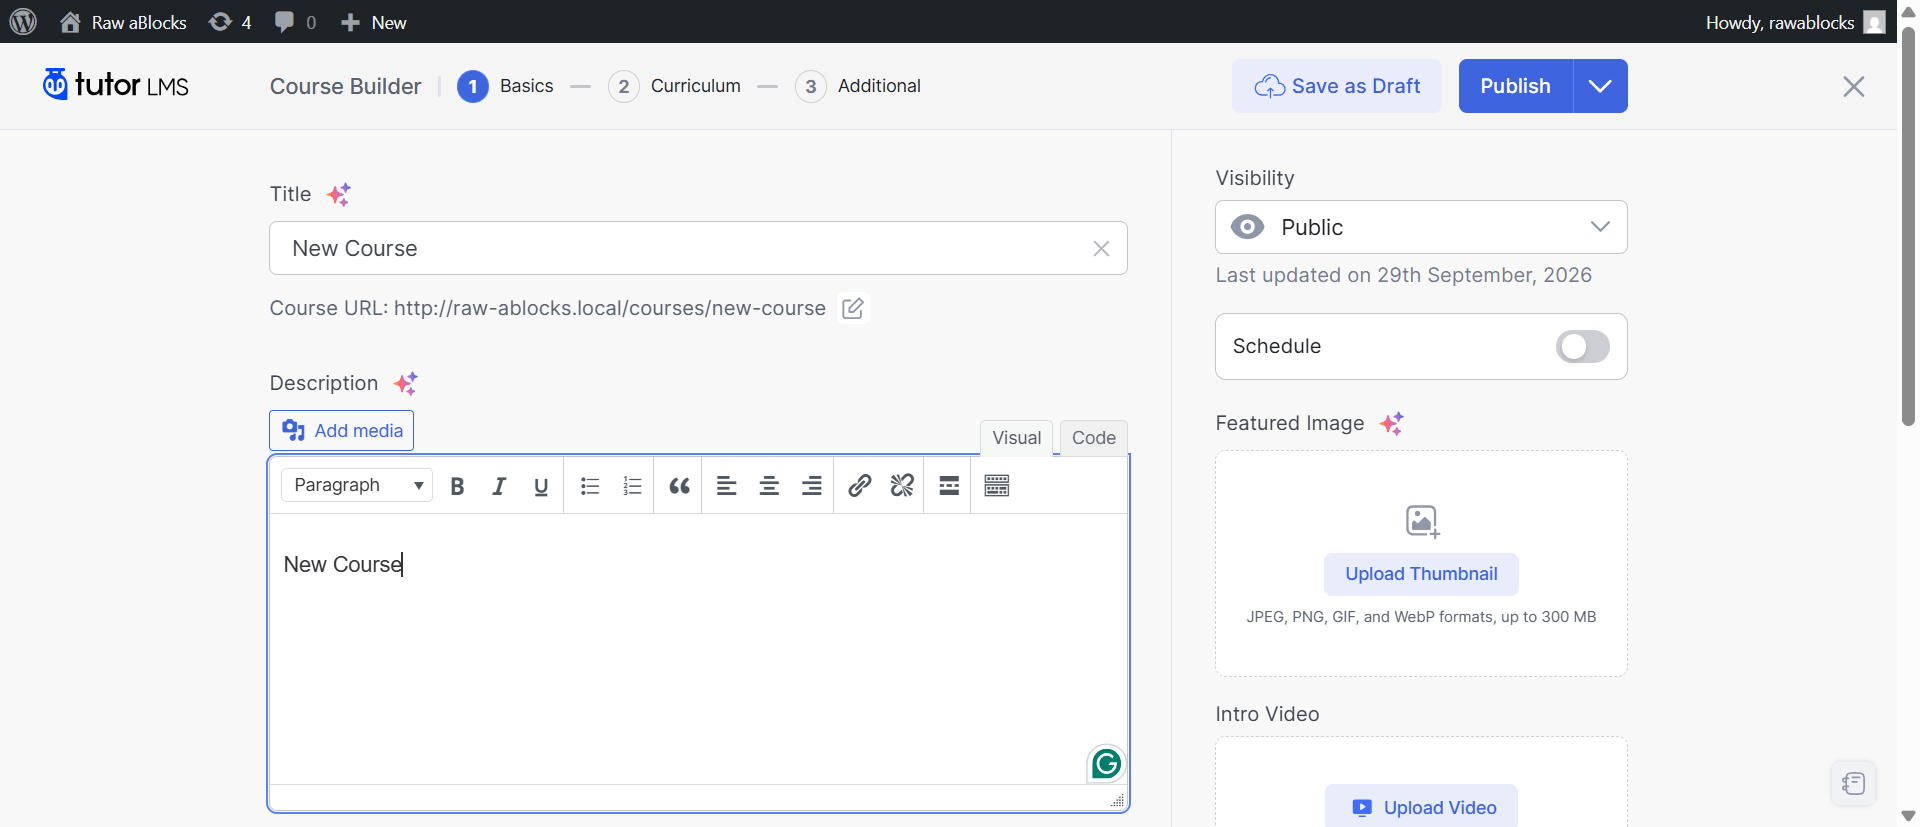Image resolution: width=1920 pixels, height=827 pixels.
Task: Go to the Additional step
Action: pyautogui.click(x=858, y=86)
